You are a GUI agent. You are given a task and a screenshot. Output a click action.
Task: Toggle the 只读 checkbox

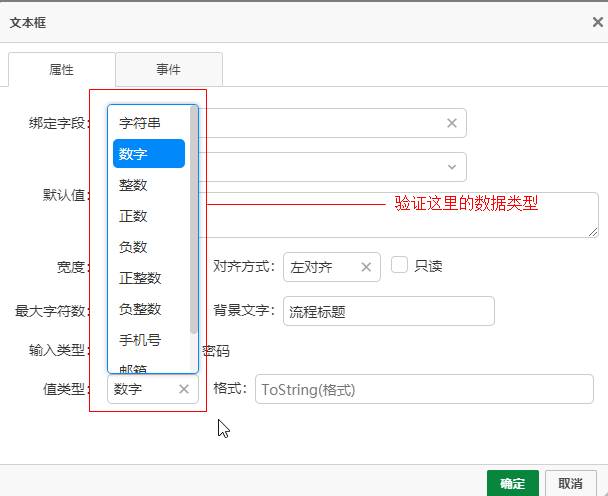coord(399,265)
